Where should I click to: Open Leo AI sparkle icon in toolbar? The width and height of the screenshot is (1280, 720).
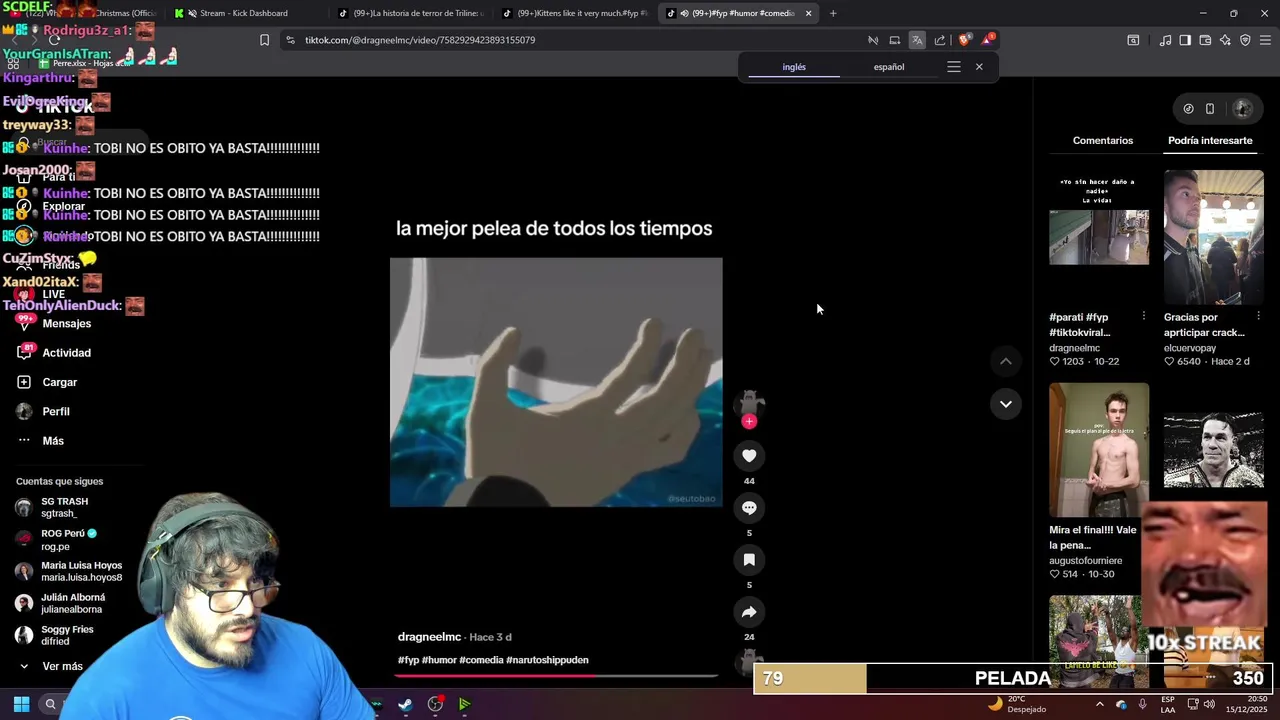1225,40
